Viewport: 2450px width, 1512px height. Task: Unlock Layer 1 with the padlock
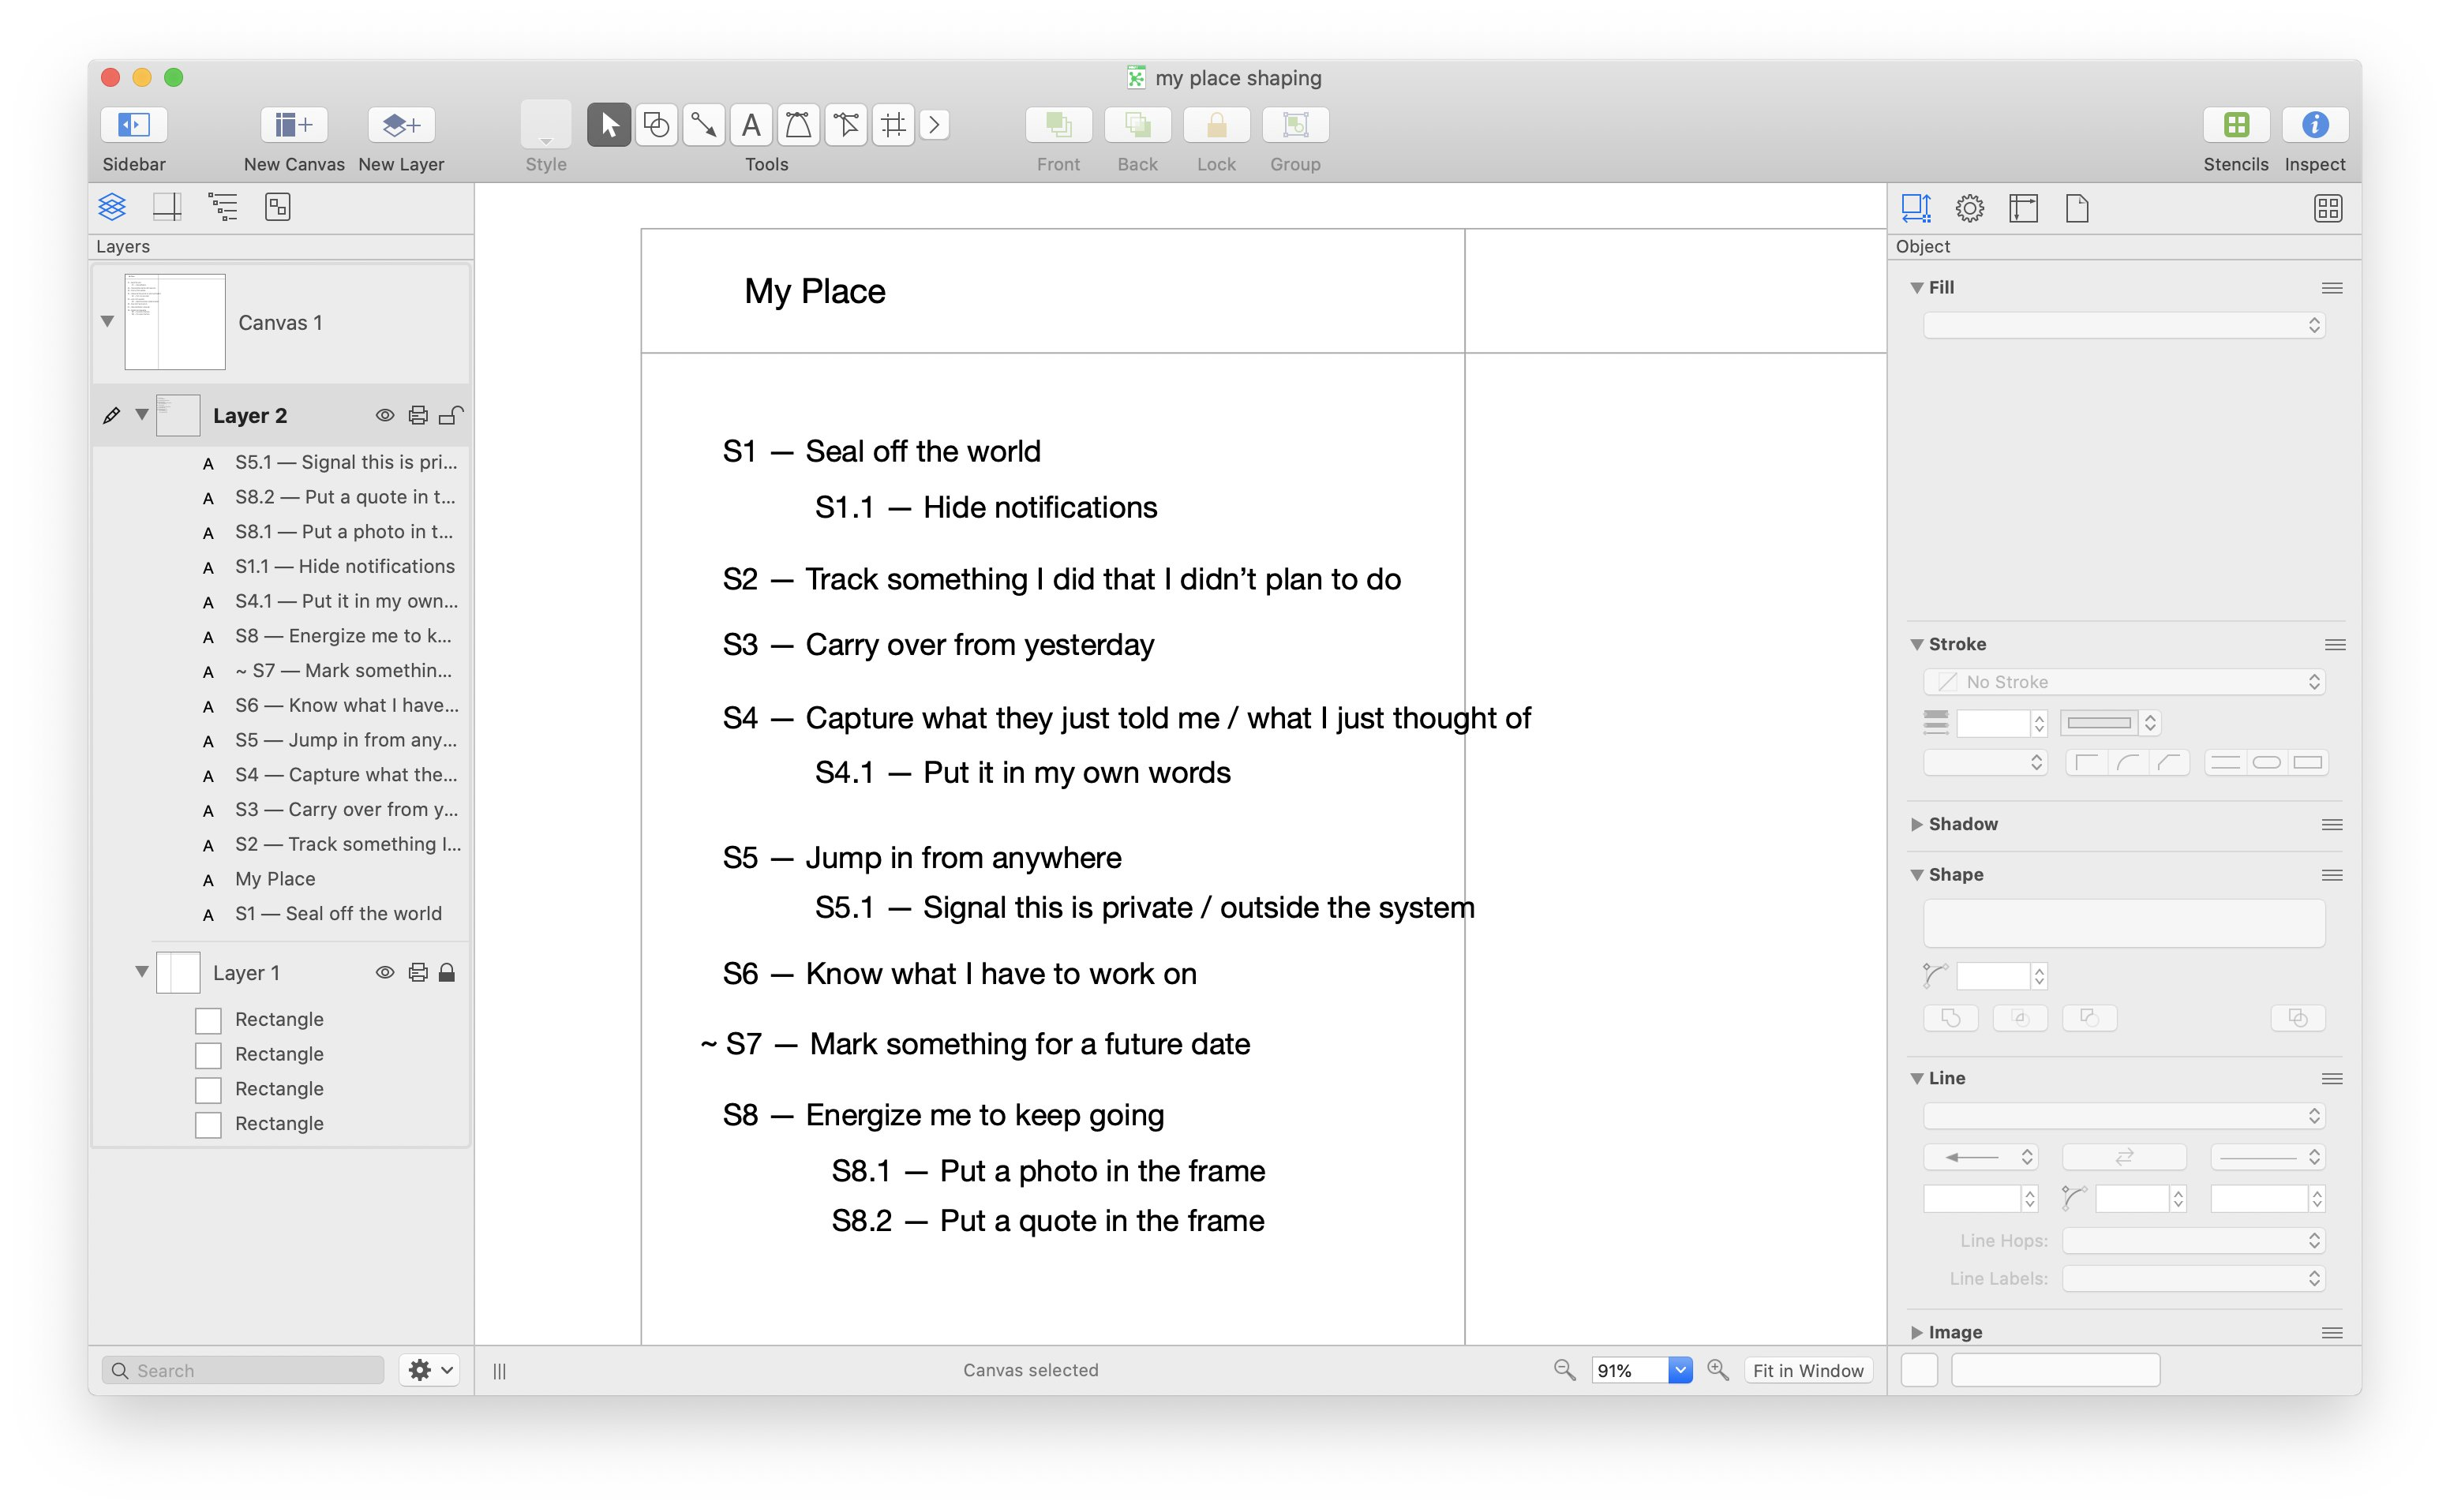[447, 972]
